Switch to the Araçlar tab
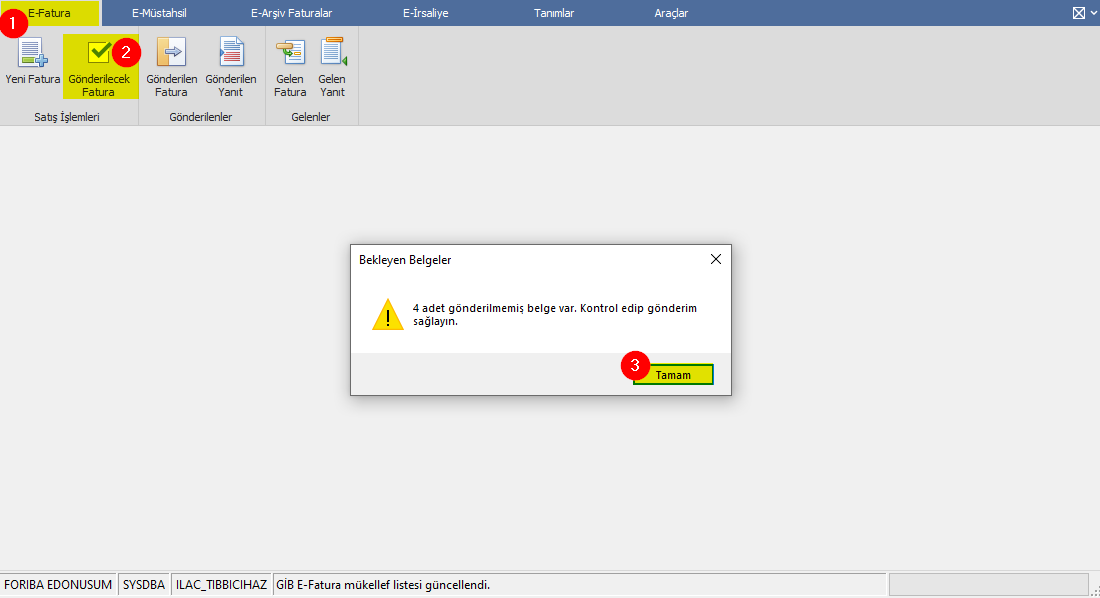 671,13
